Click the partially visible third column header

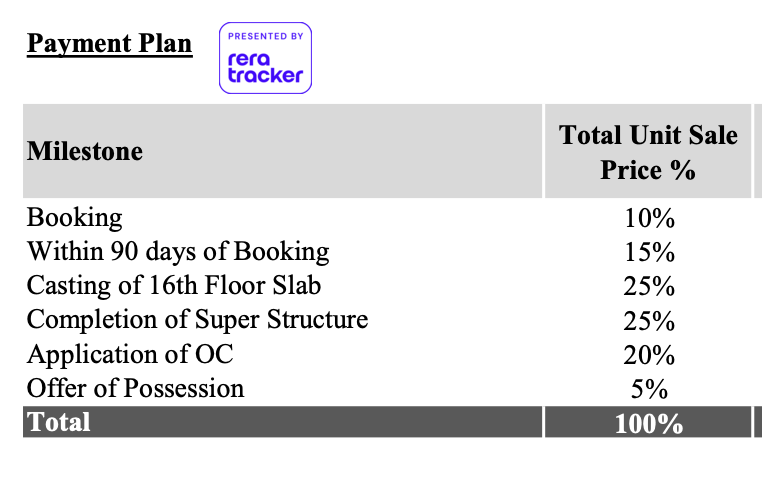(x=757, y=151)
